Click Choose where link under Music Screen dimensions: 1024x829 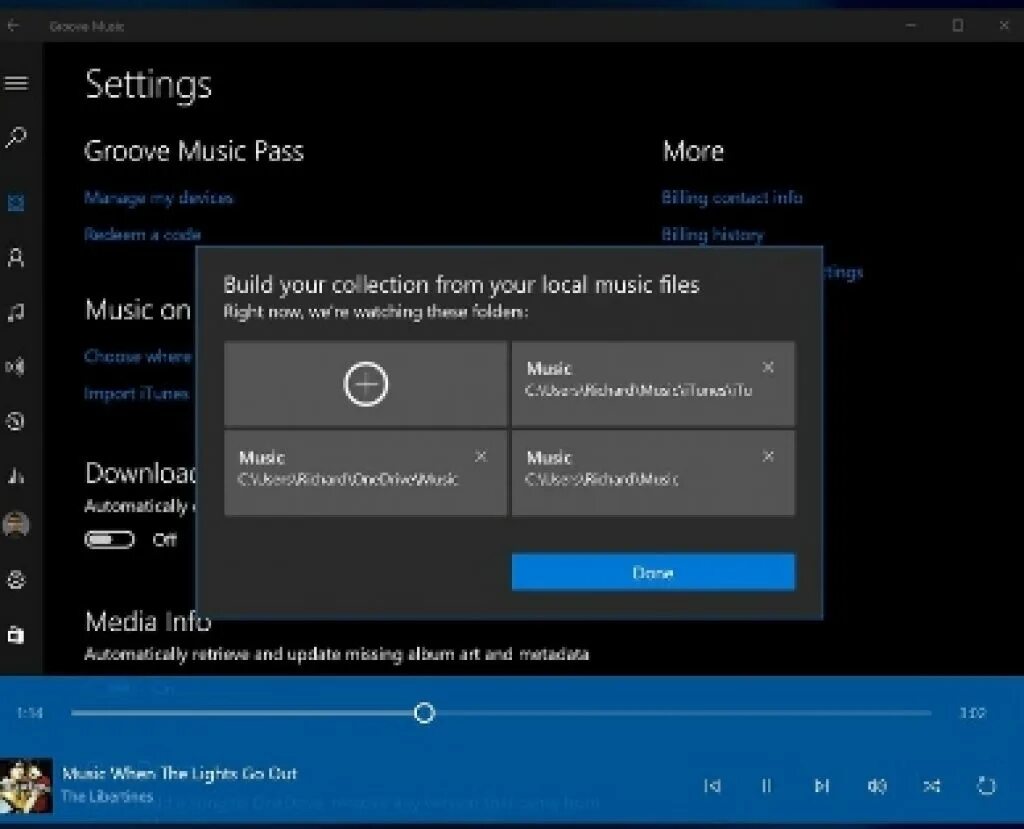138,357
